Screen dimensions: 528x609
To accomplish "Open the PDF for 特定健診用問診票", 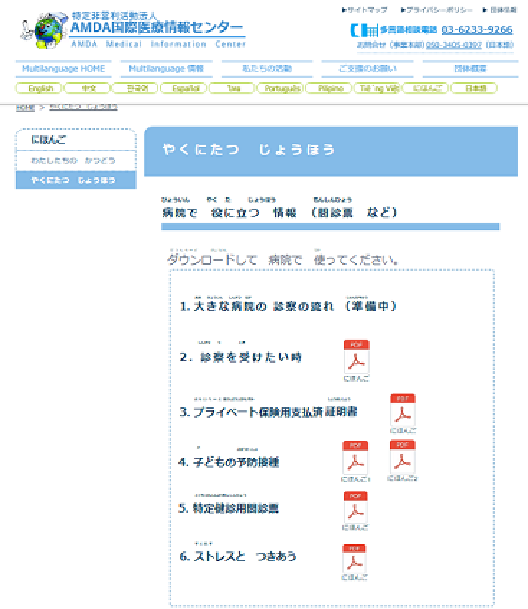I will [355, 508].
